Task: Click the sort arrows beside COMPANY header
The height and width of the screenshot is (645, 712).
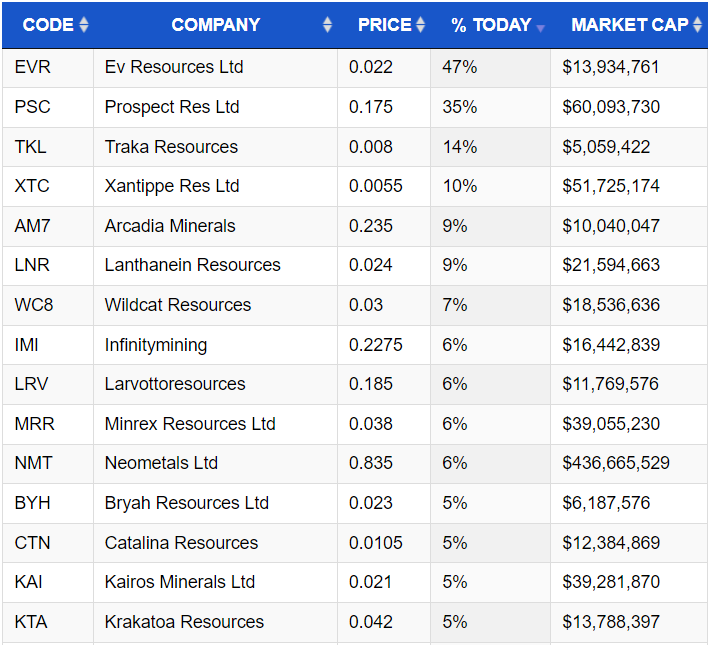Action: click(x=327, y=25)
